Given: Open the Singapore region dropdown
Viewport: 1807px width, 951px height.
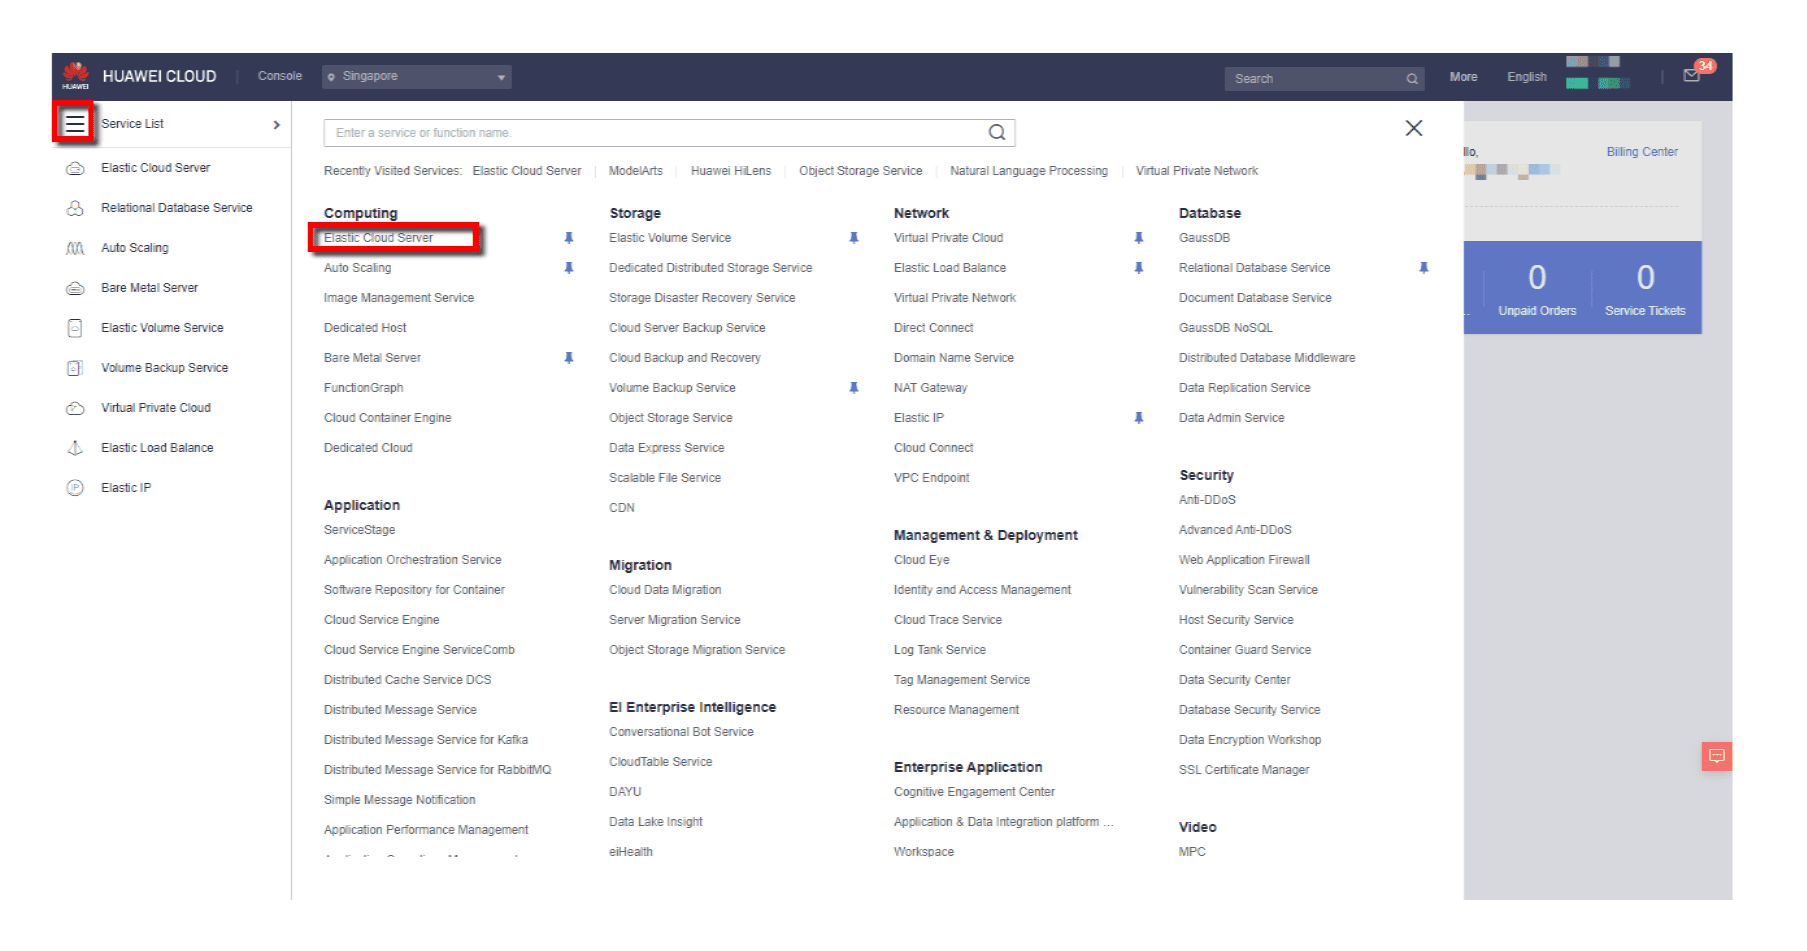Looking at the screenshot, I should pyautogui.click(x=417, y=77).
